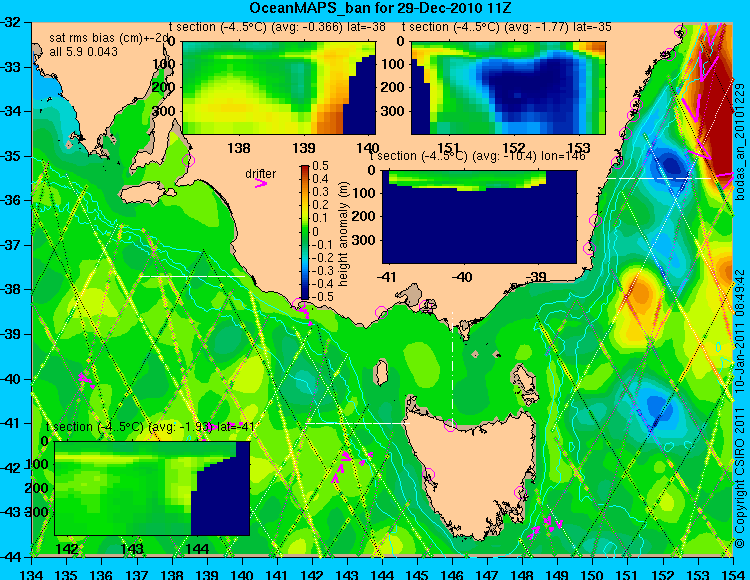
Task: Click the '152' axis label under the lat=-35 inset
Action: [514, 148]
